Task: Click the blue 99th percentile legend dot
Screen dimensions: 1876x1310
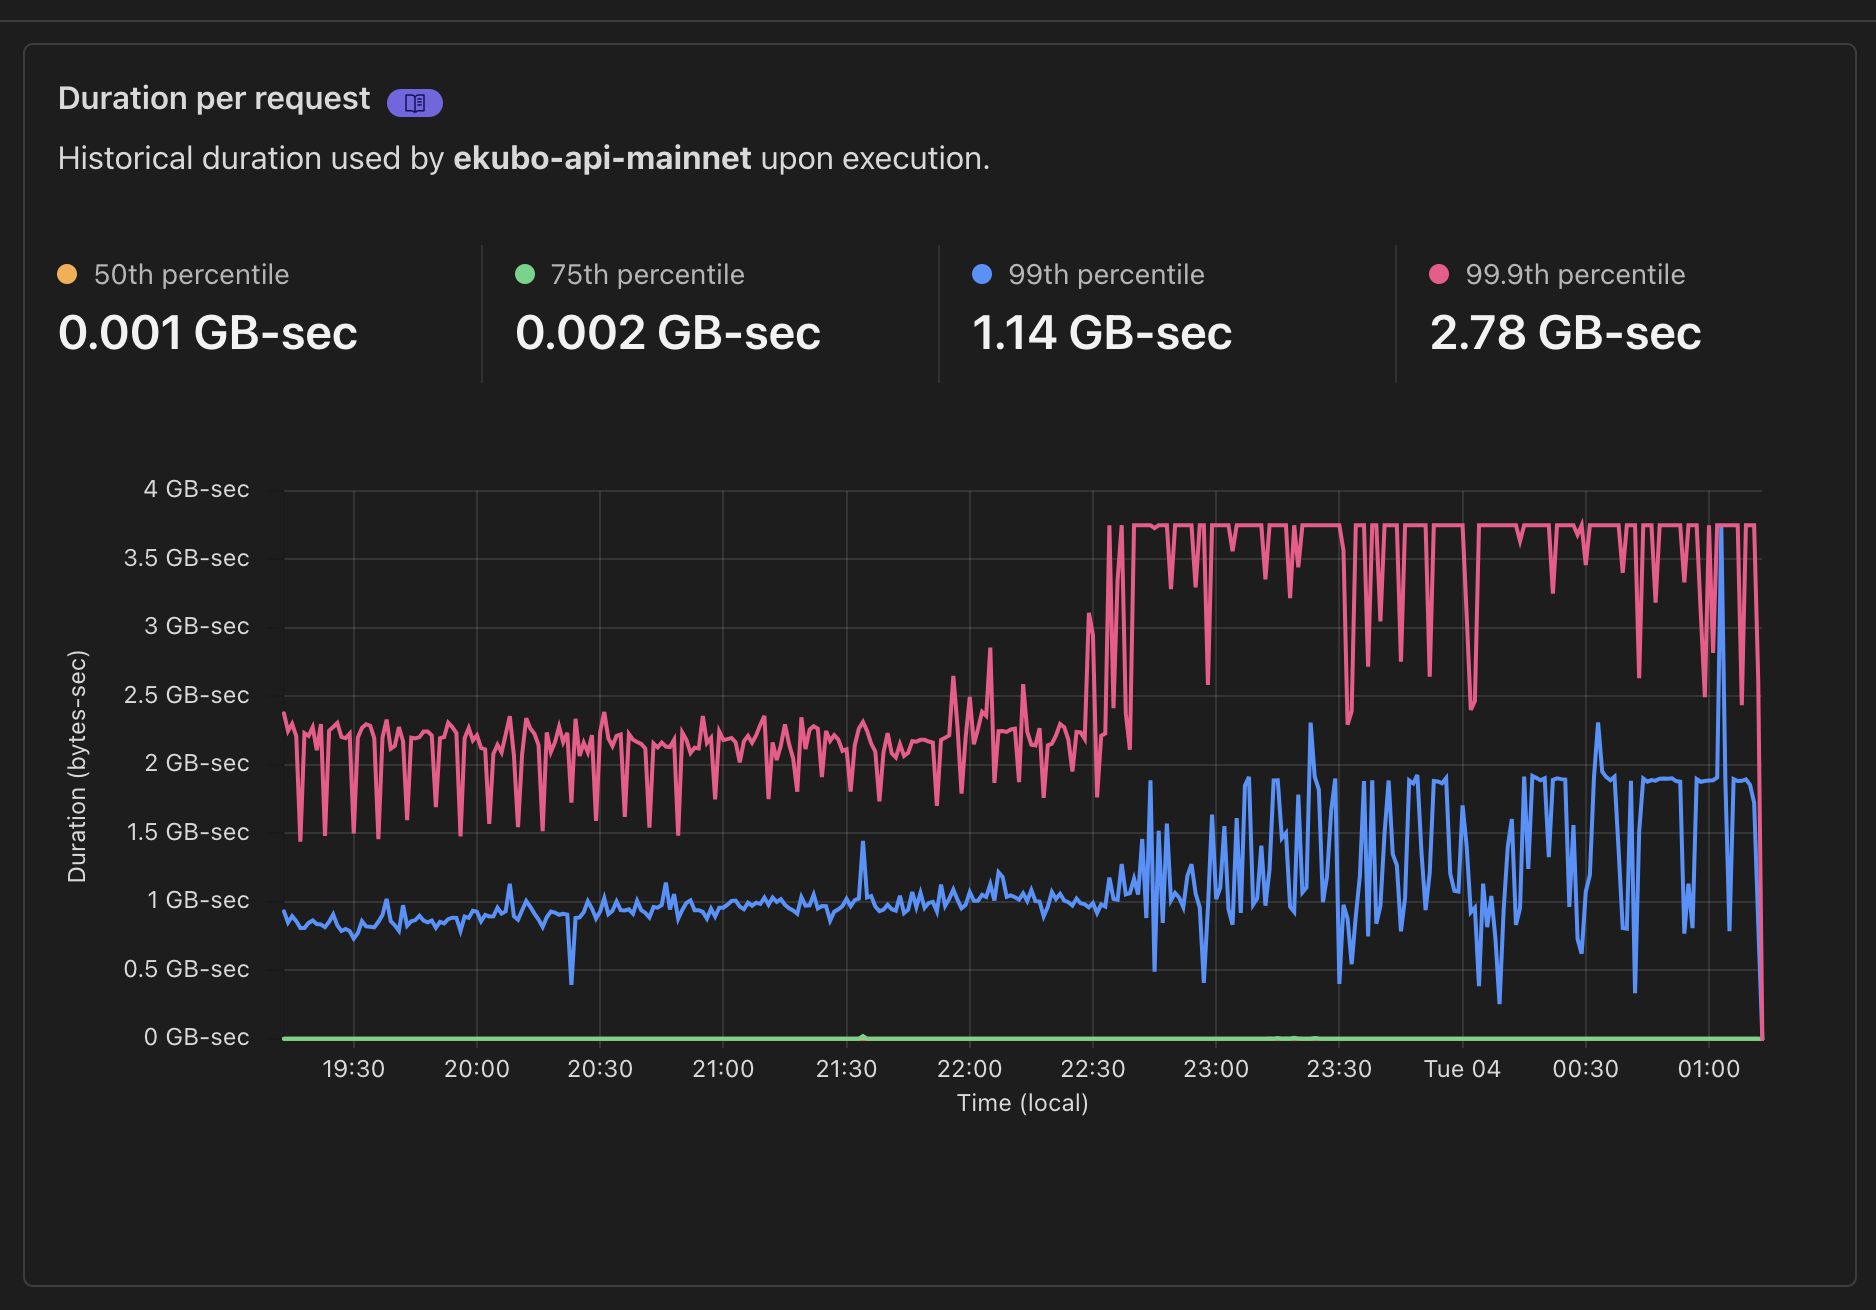Action: (x=982, y=271)
